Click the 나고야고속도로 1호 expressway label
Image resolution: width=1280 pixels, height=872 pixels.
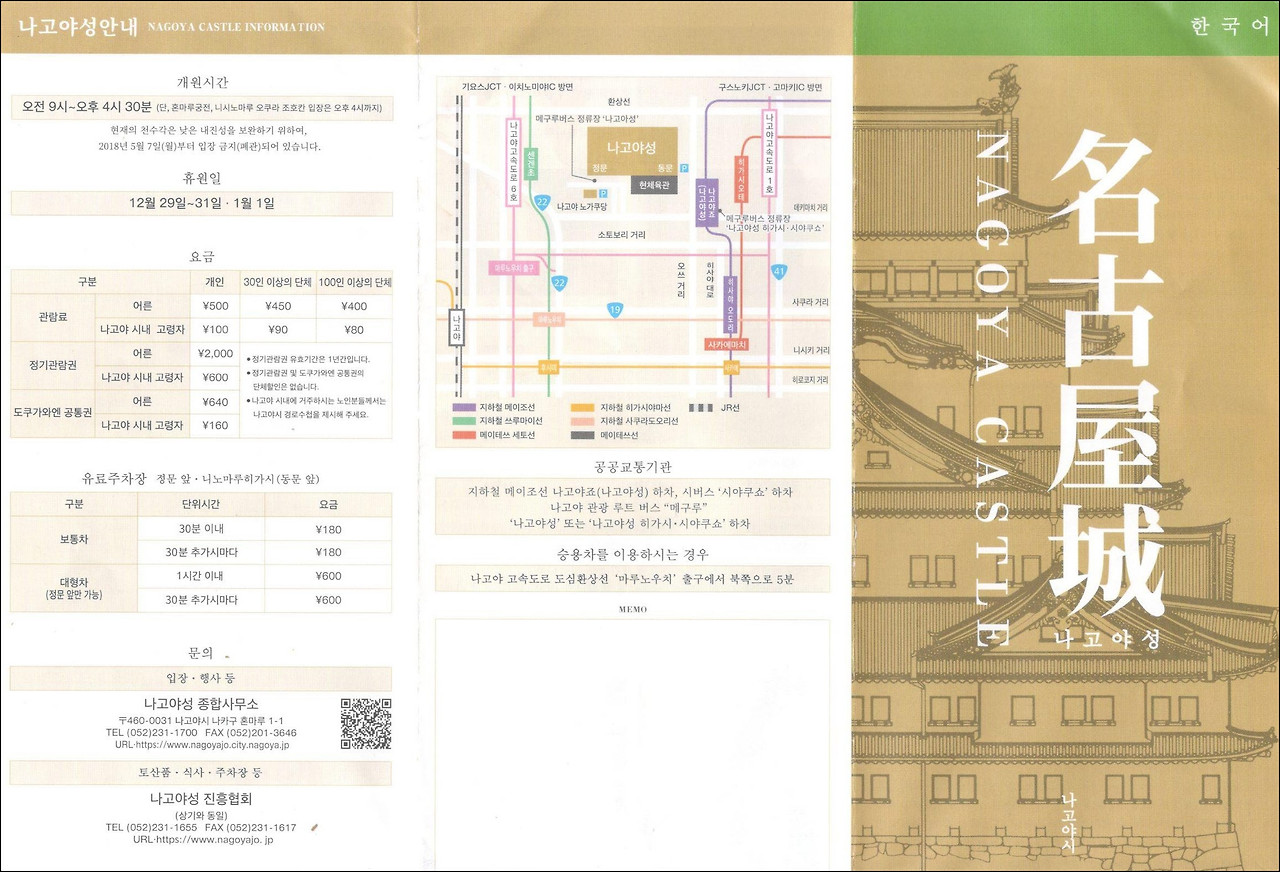(770, 154)
